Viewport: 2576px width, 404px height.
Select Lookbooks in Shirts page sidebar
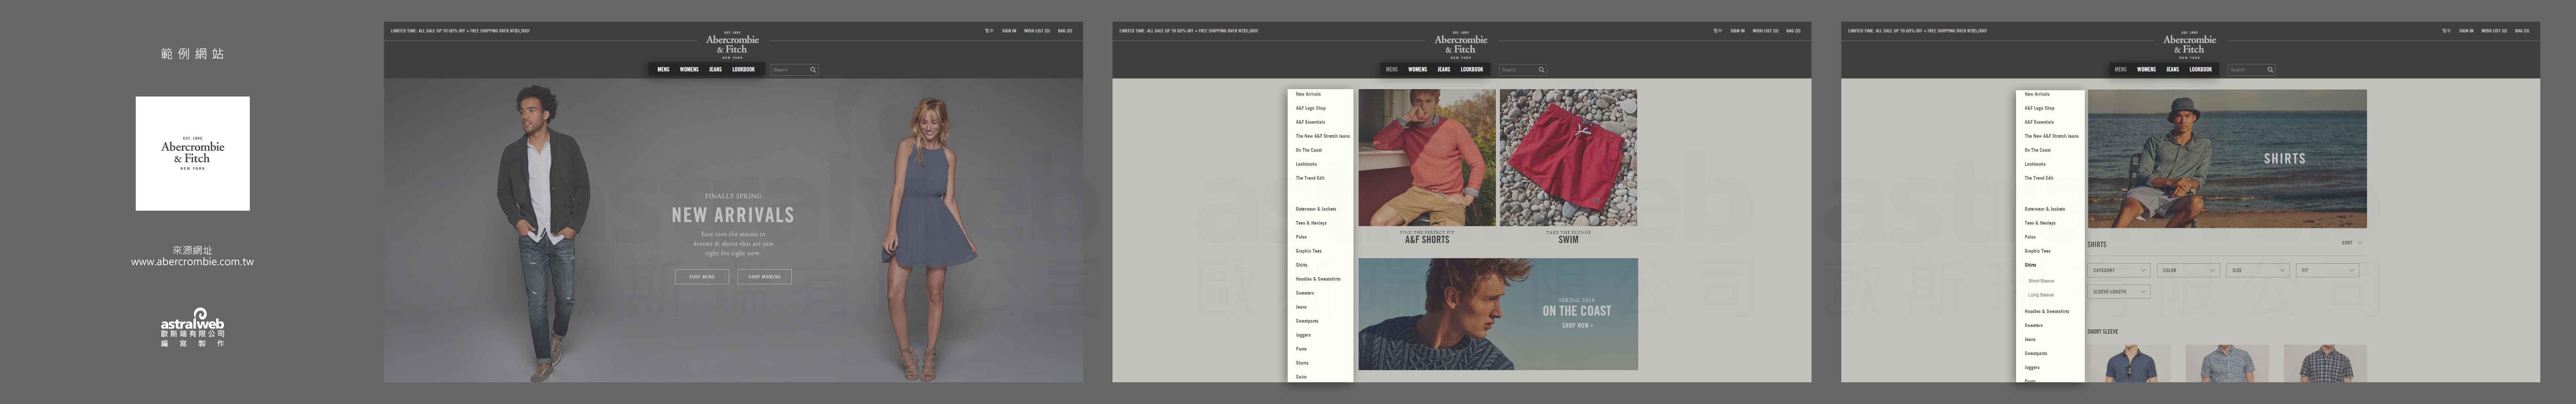click(x=2035, y=164)
